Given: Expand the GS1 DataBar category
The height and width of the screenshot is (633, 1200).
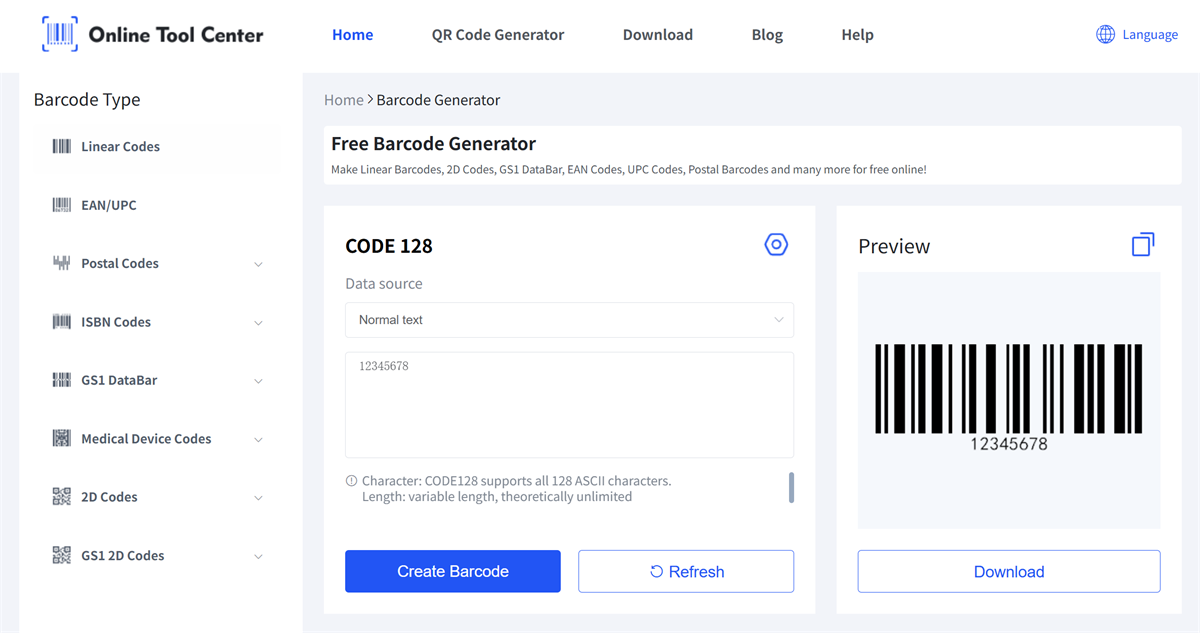Looking at the screenshot, I should pos(258,381).
